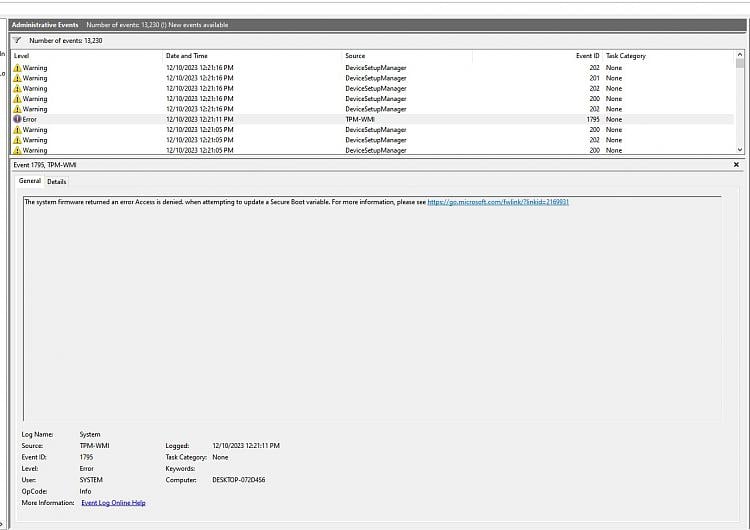This screenshot has width=750, height=530.
Task: Click warning icon of 12:21:16 event 200 row
Action: point(17,99)
